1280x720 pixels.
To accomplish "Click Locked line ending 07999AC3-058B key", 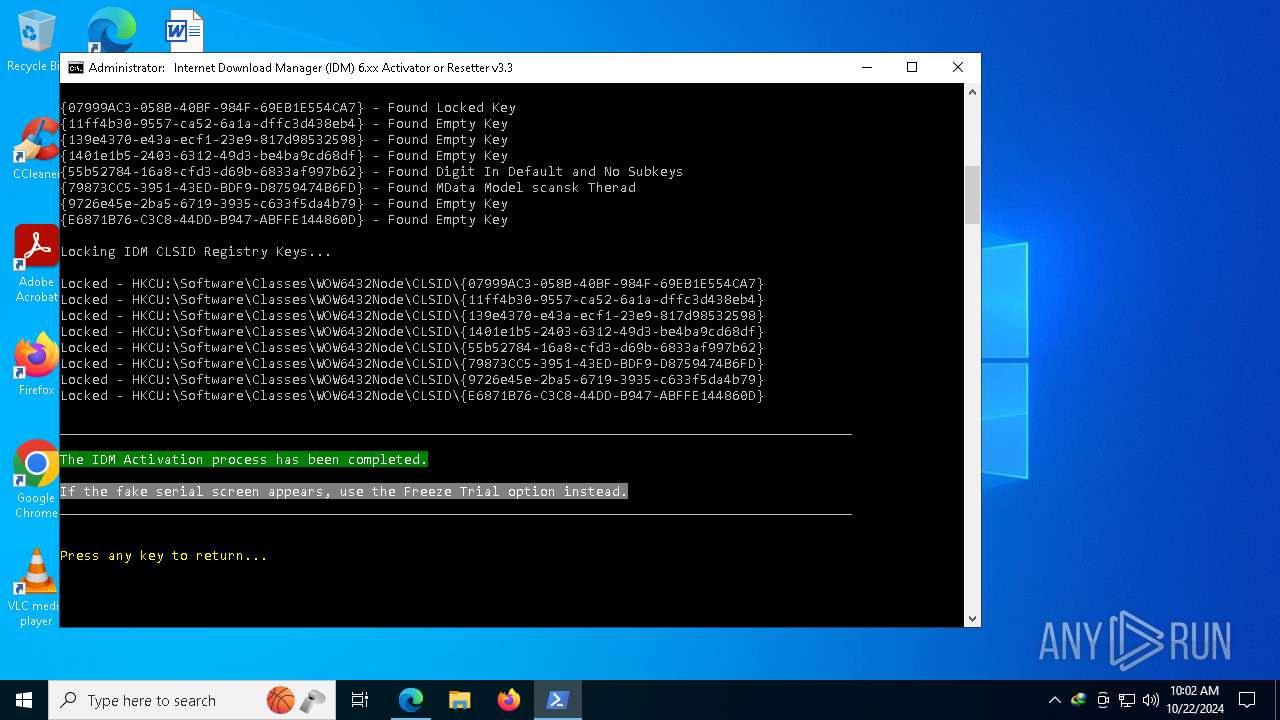I will point(412,284).
